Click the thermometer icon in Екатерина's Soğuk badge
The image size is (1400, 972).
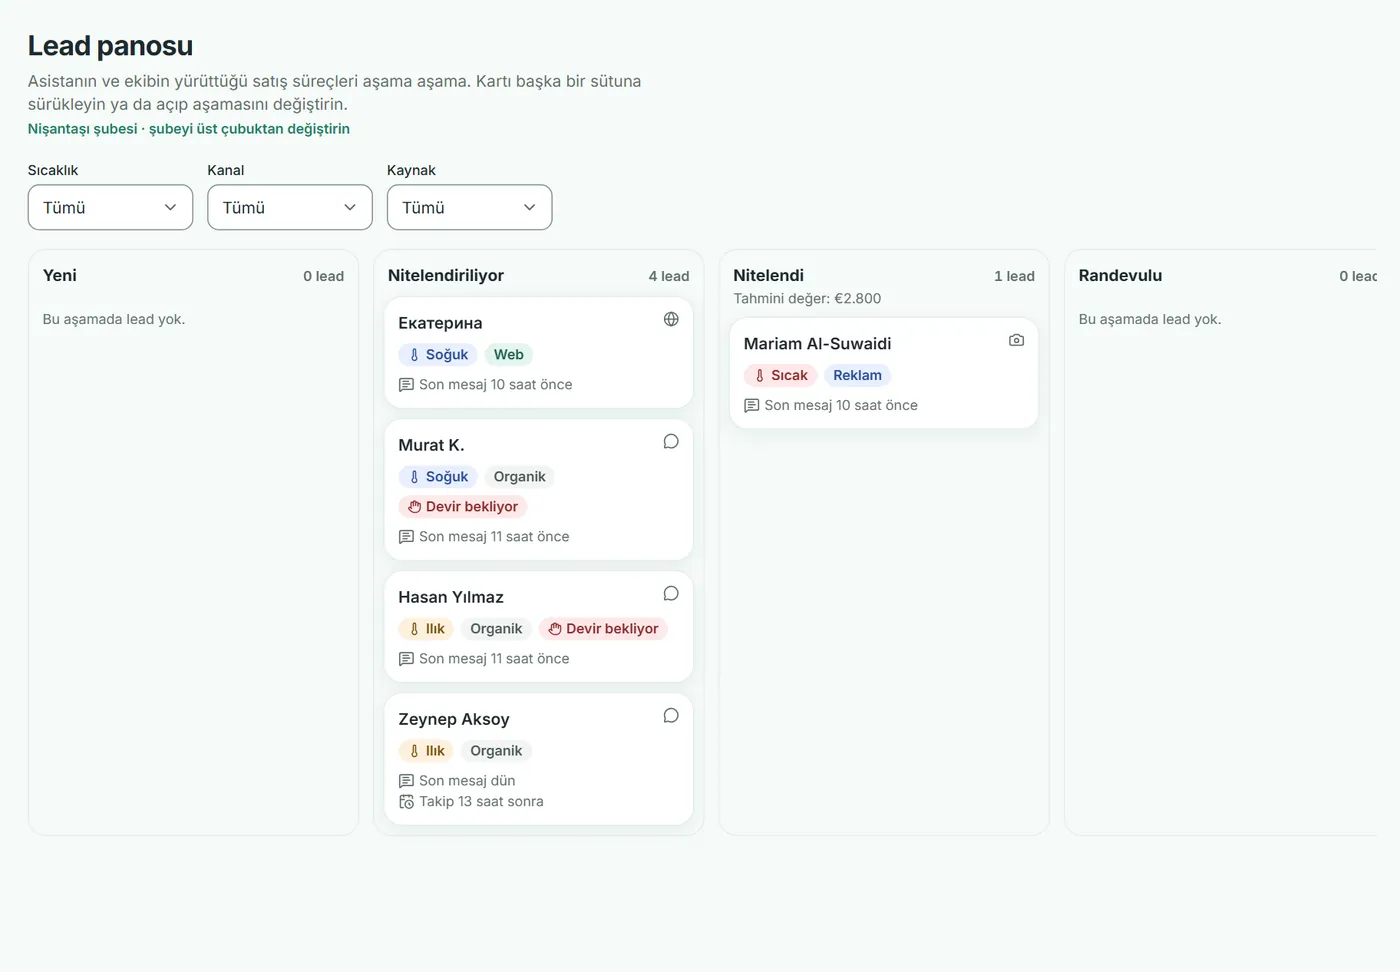414,355
